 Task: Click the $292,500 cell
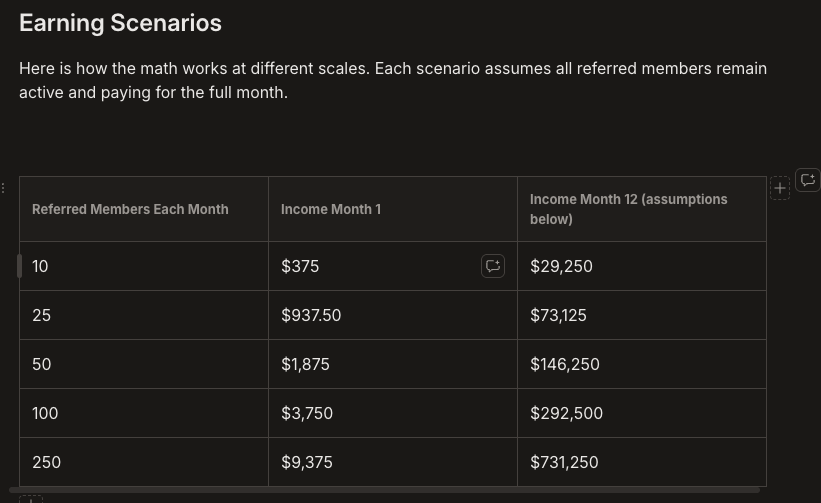pos(642,413)
